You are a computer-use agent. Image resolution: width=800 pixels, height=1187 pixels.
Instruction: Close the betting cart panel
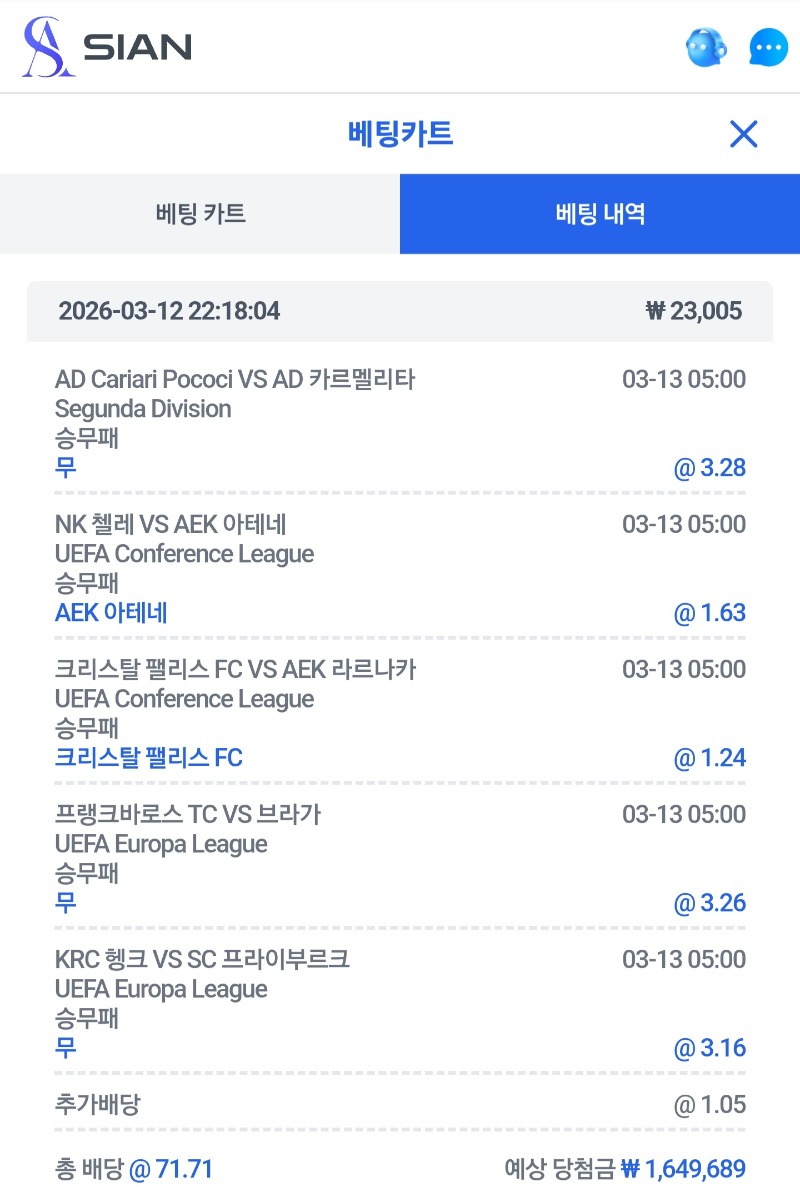coord(743,134)
